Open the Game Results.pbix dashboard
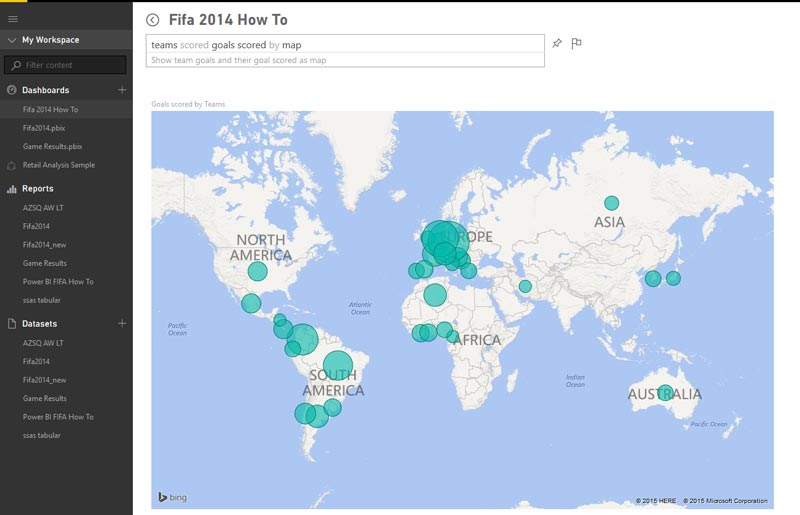 [x=53, y=146]
